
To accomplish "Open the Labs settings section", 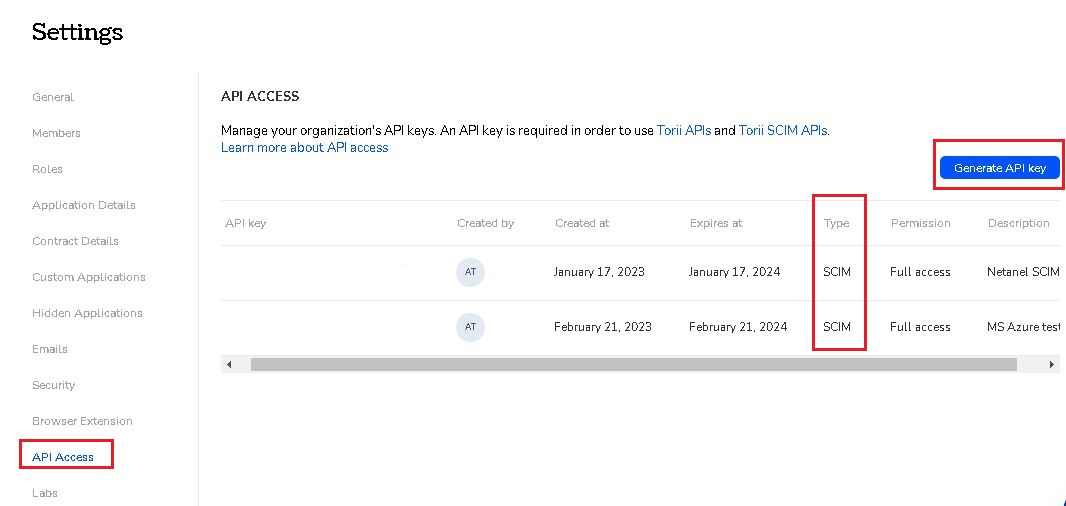I will [x=45, y=493].
